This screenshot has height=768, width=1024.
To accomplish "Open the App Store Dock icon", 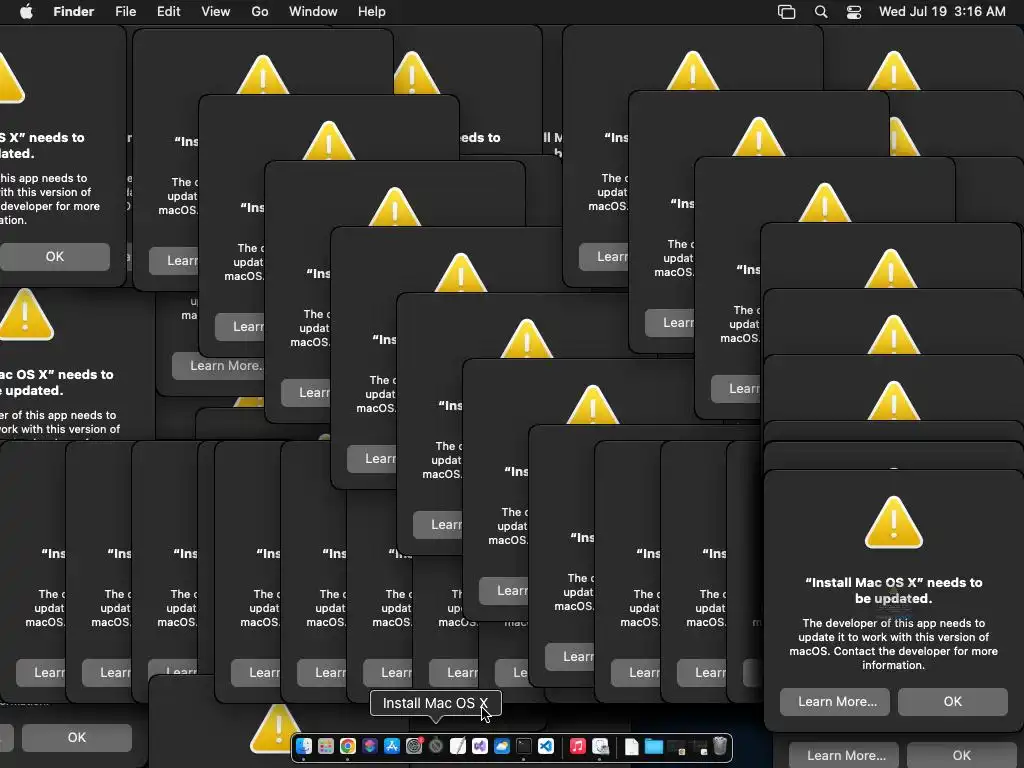I will pos(392,746).
